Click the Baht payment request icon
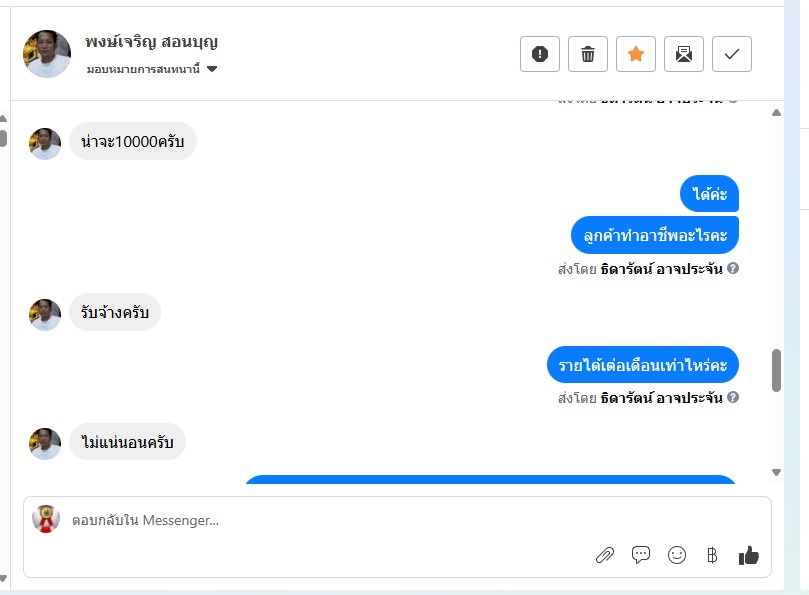The height and width of the screenshot is (595, 809). point(712,555)
